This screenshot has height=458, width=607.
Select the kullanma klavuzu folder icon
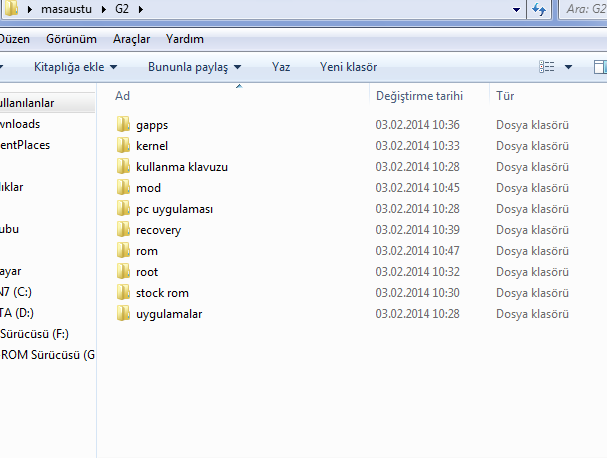pos(123,166)
